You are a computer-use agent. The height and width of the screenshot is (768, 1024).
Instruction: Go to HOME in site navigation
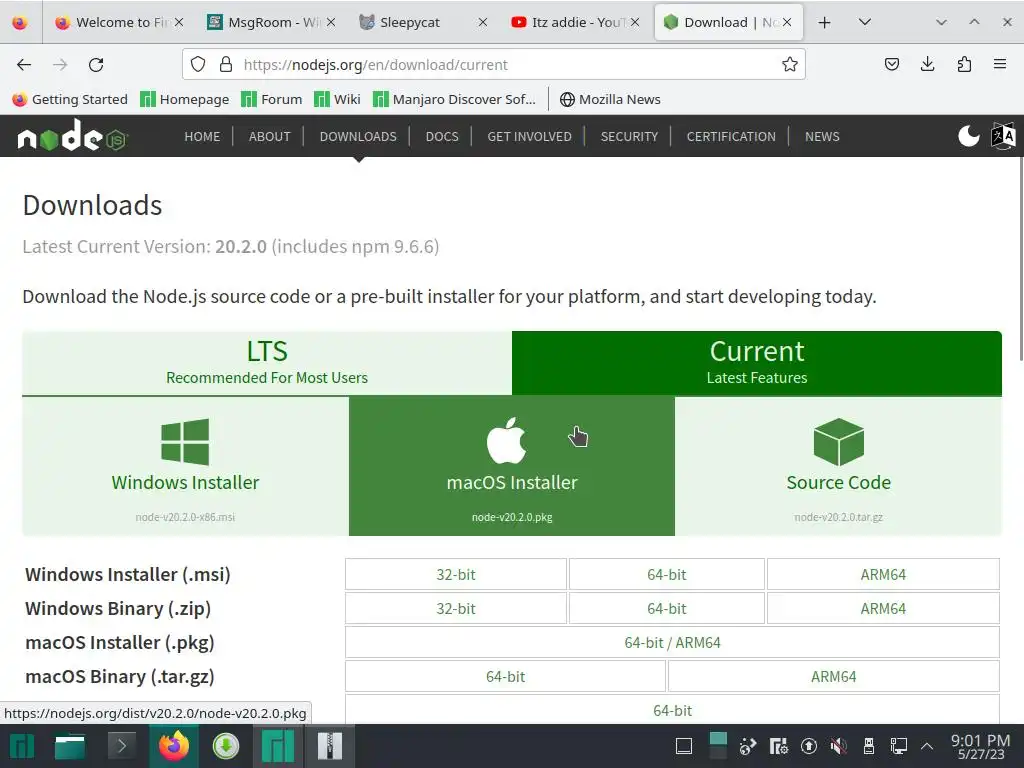click(x=202, y=136)
